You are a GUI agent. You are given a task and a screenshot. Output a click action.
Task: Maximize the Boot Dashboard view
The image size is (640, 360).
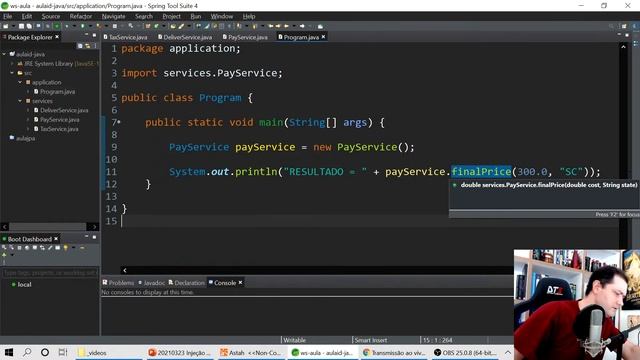pyautogui.click(x=94, y=237)
